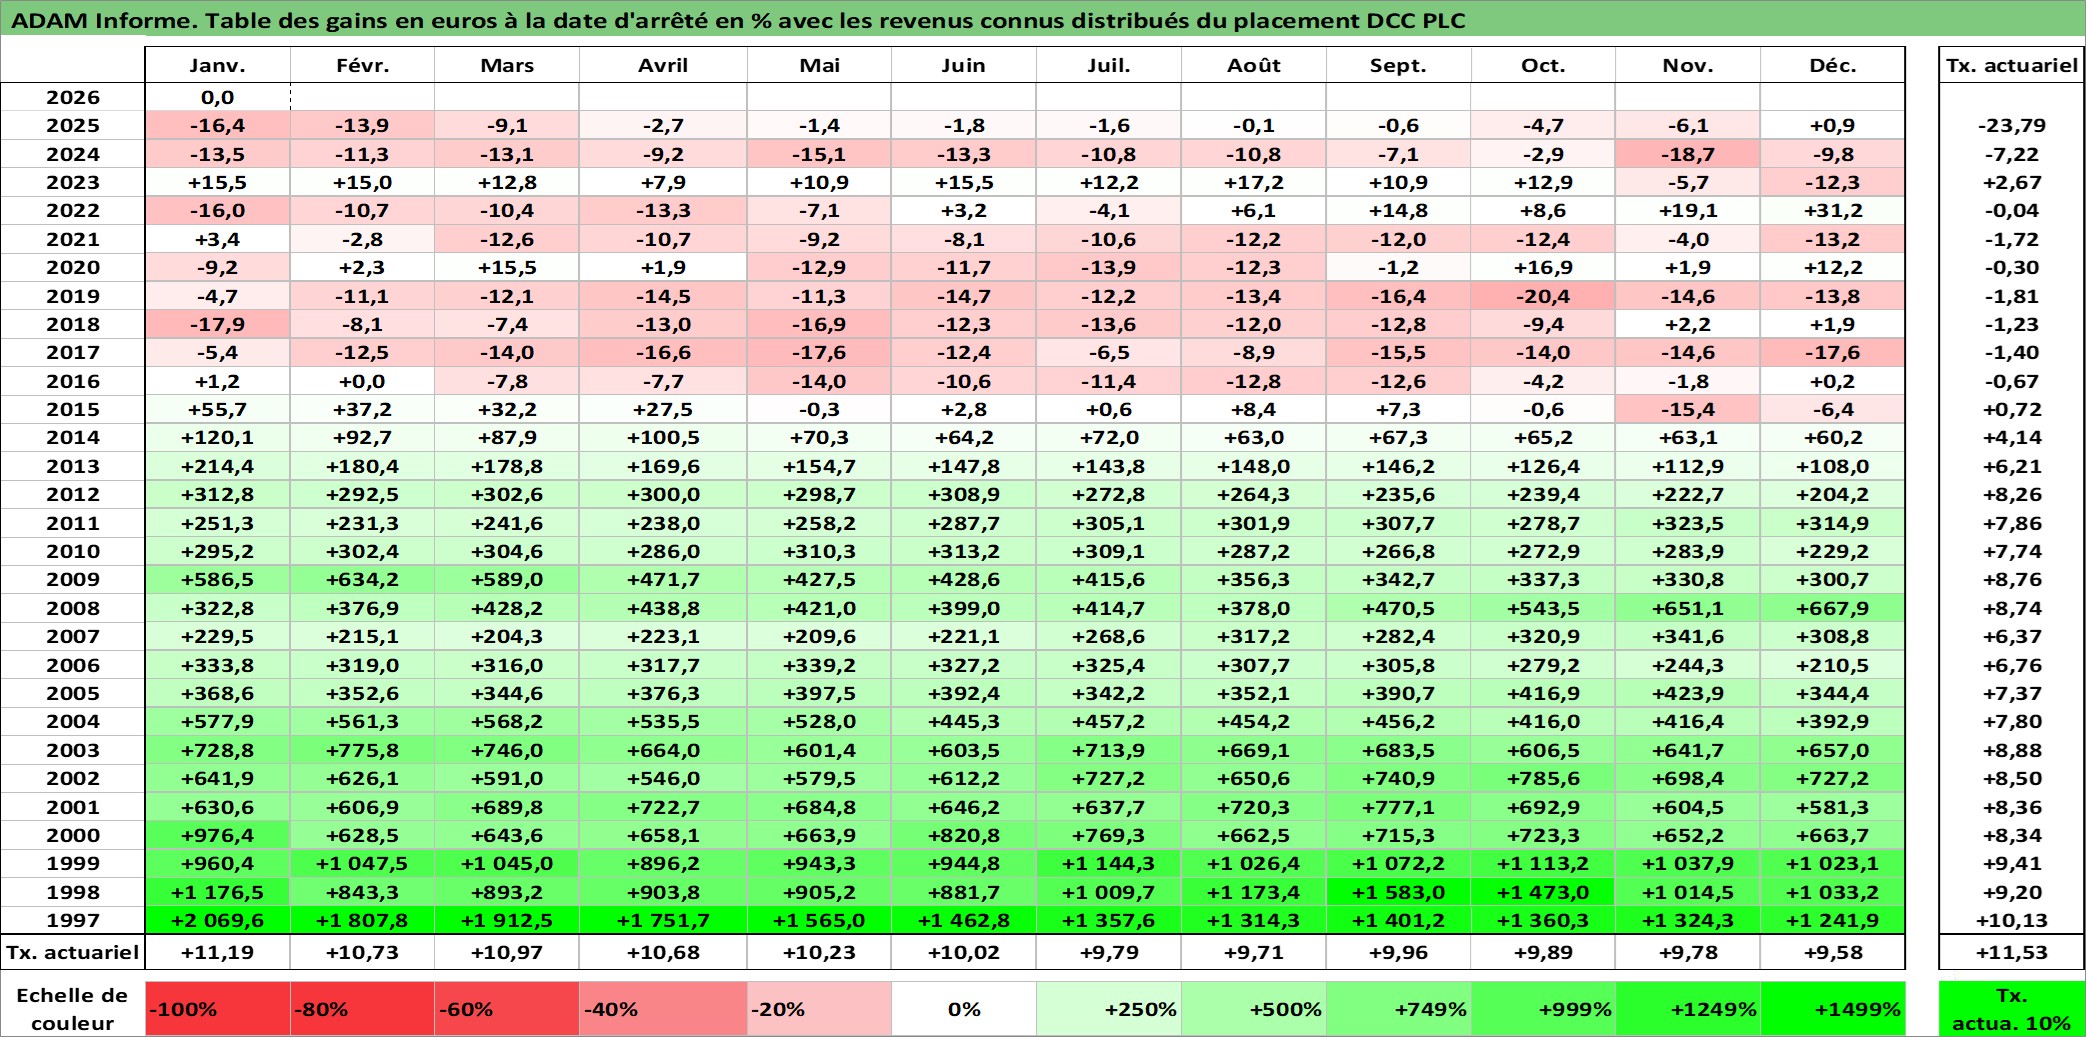Click the 0,0 cell for January 2026
Image resolution: width=2086 pixels, height=1037 pixels.
(x=217, y=97)
